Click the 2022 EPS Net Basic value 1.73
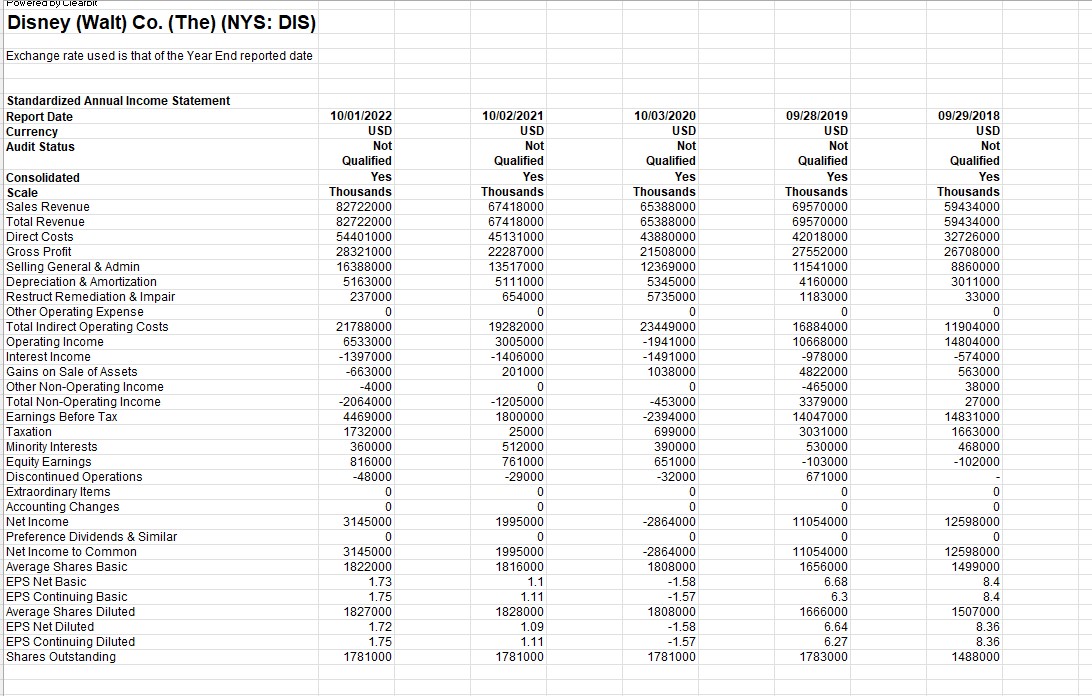 380,582
